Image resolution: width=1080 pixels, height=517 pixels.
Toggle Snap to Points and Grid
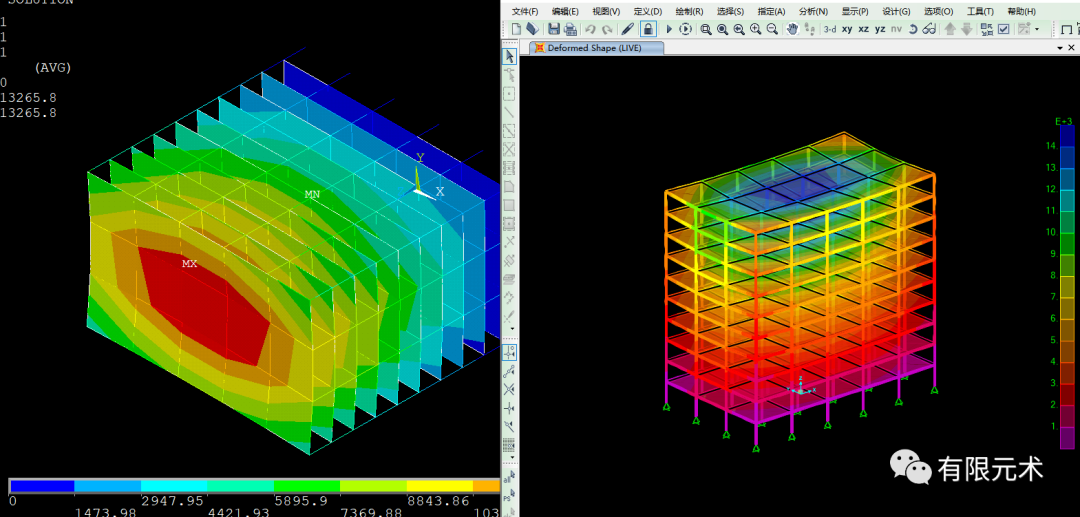click(510, 352)
